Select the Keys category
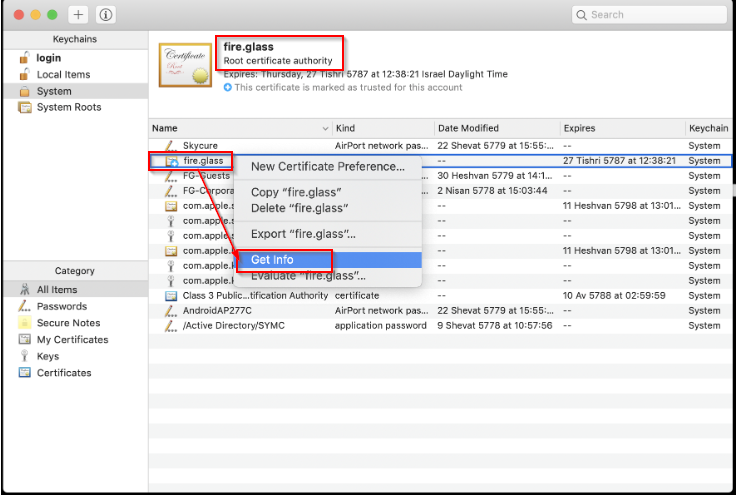The image size is (737, 498). click(48, 356)
